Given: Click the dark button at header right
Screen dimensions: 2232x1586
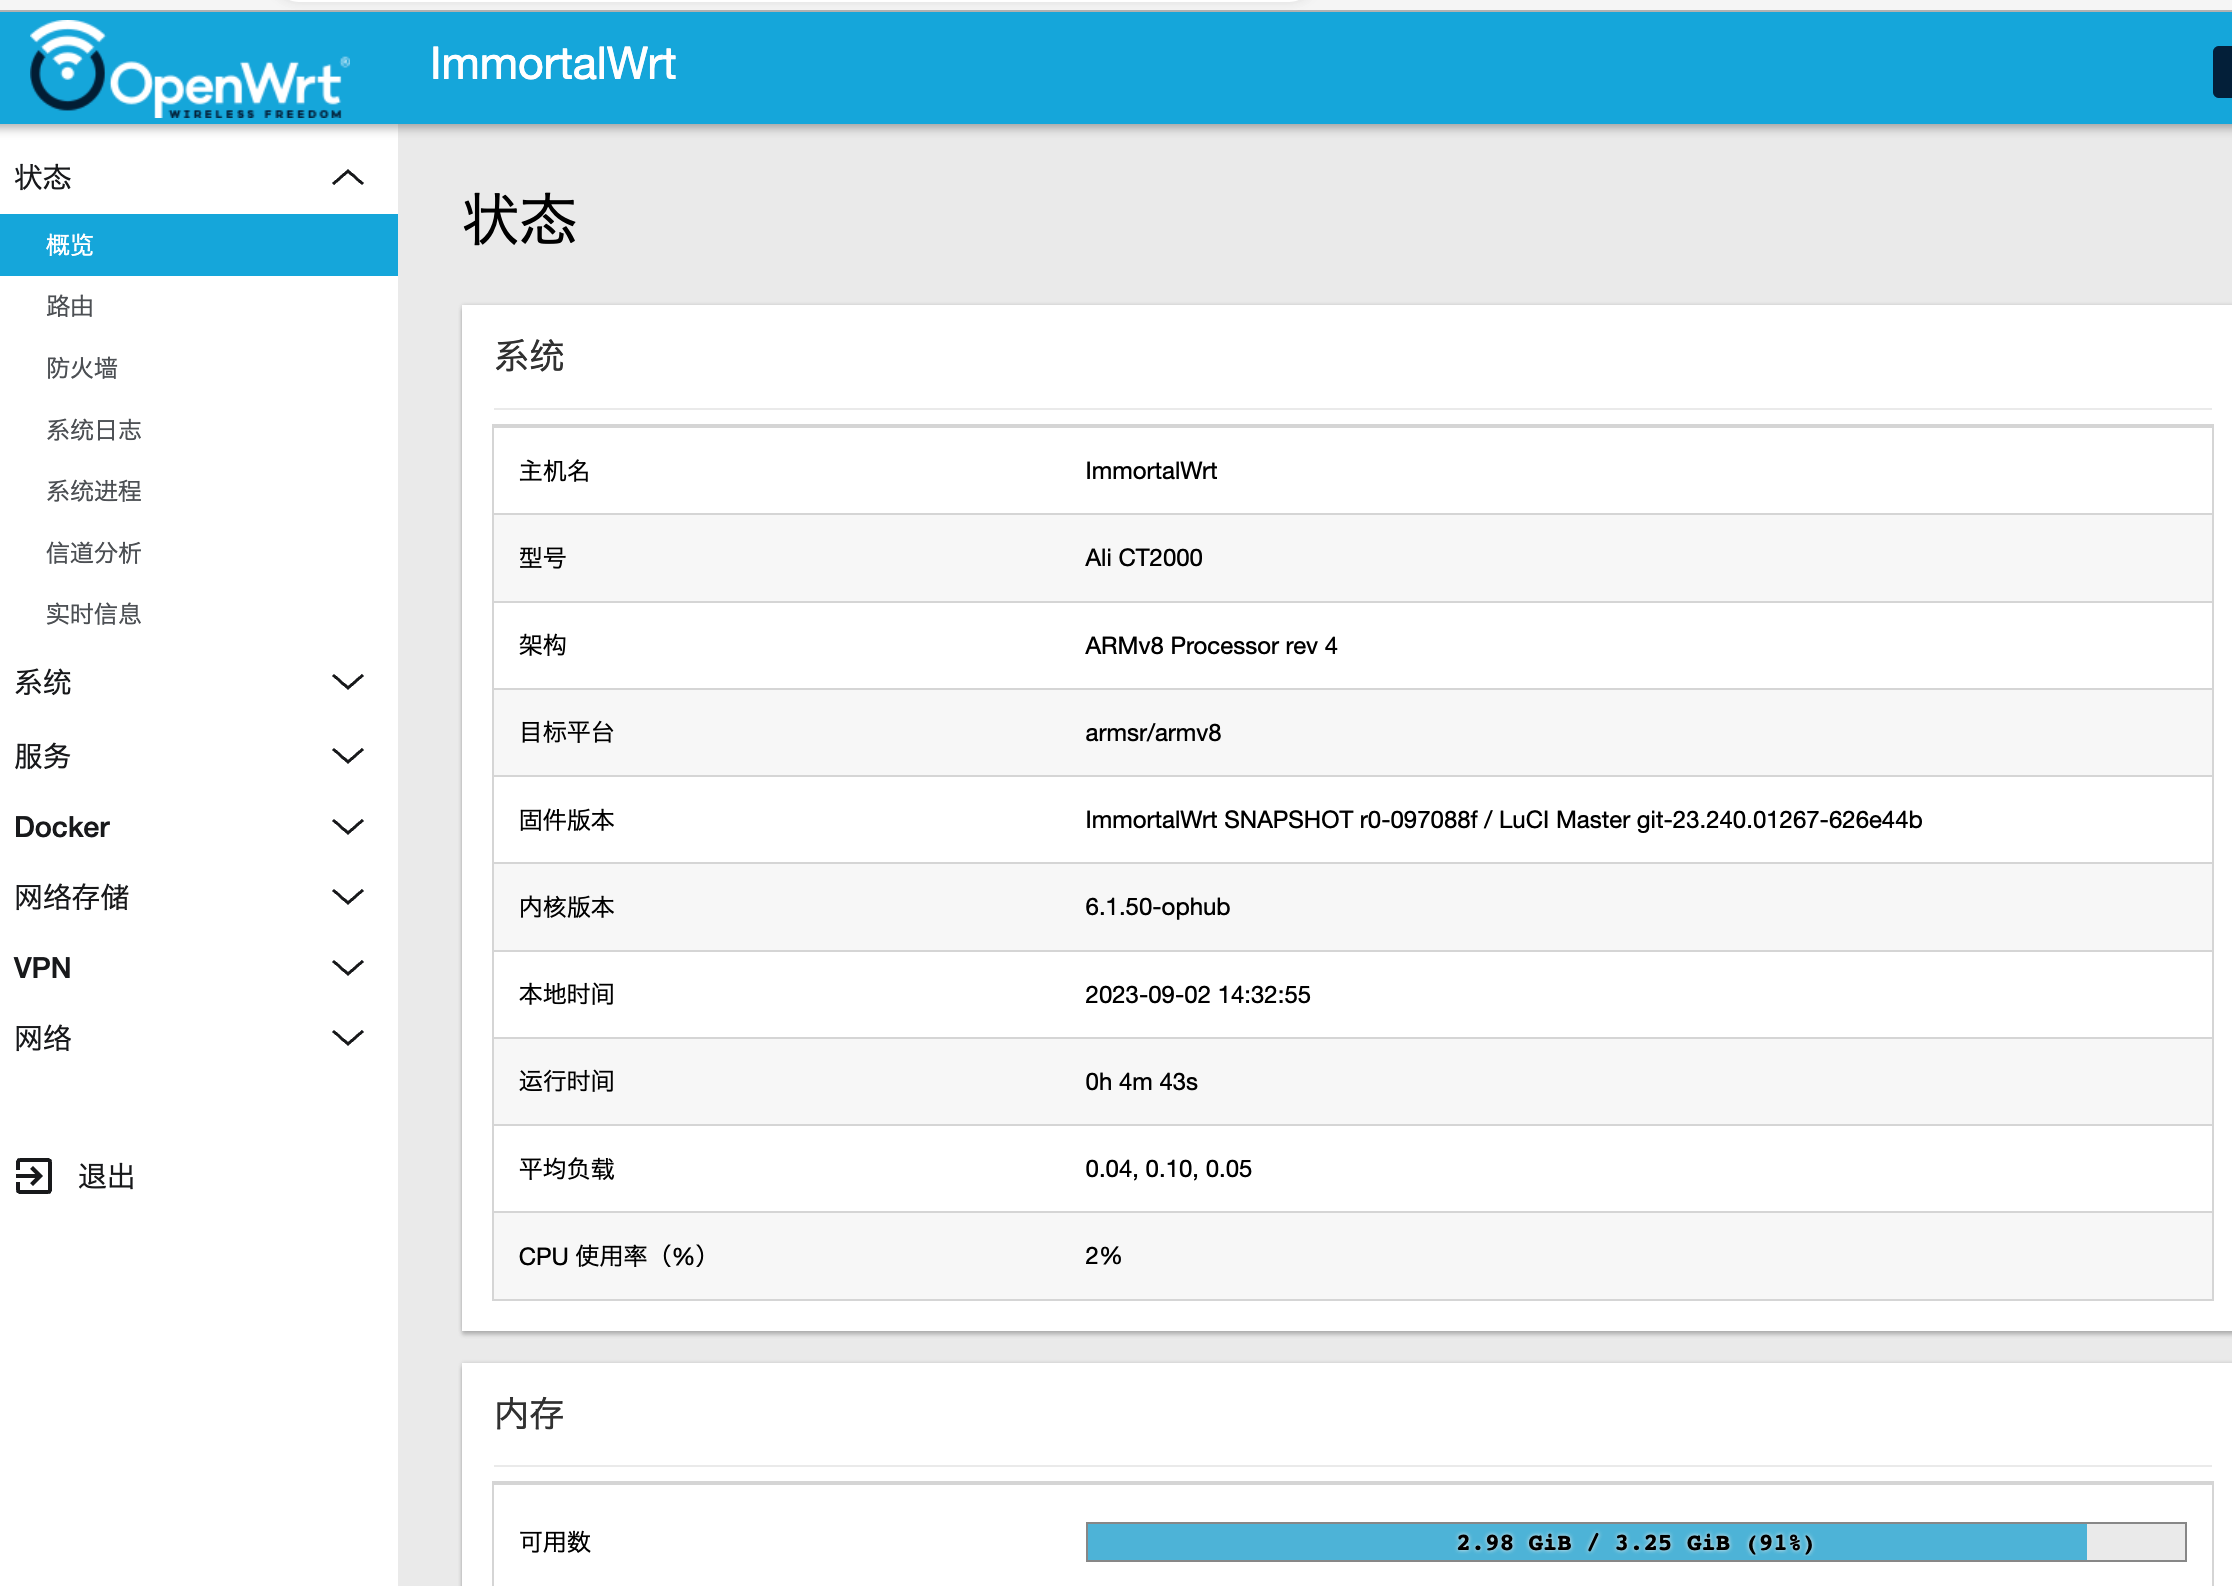Looking at the screenshot, I should pos(2222,72).
